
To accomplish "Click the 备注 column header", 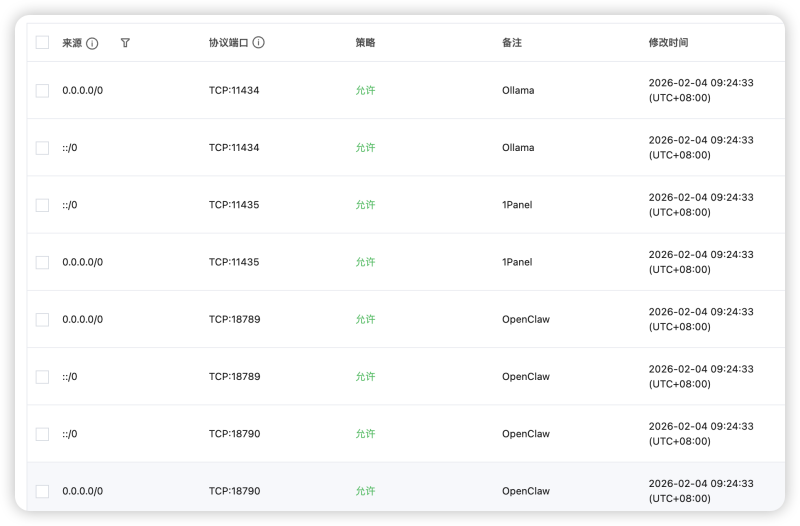I will (512, 42).
